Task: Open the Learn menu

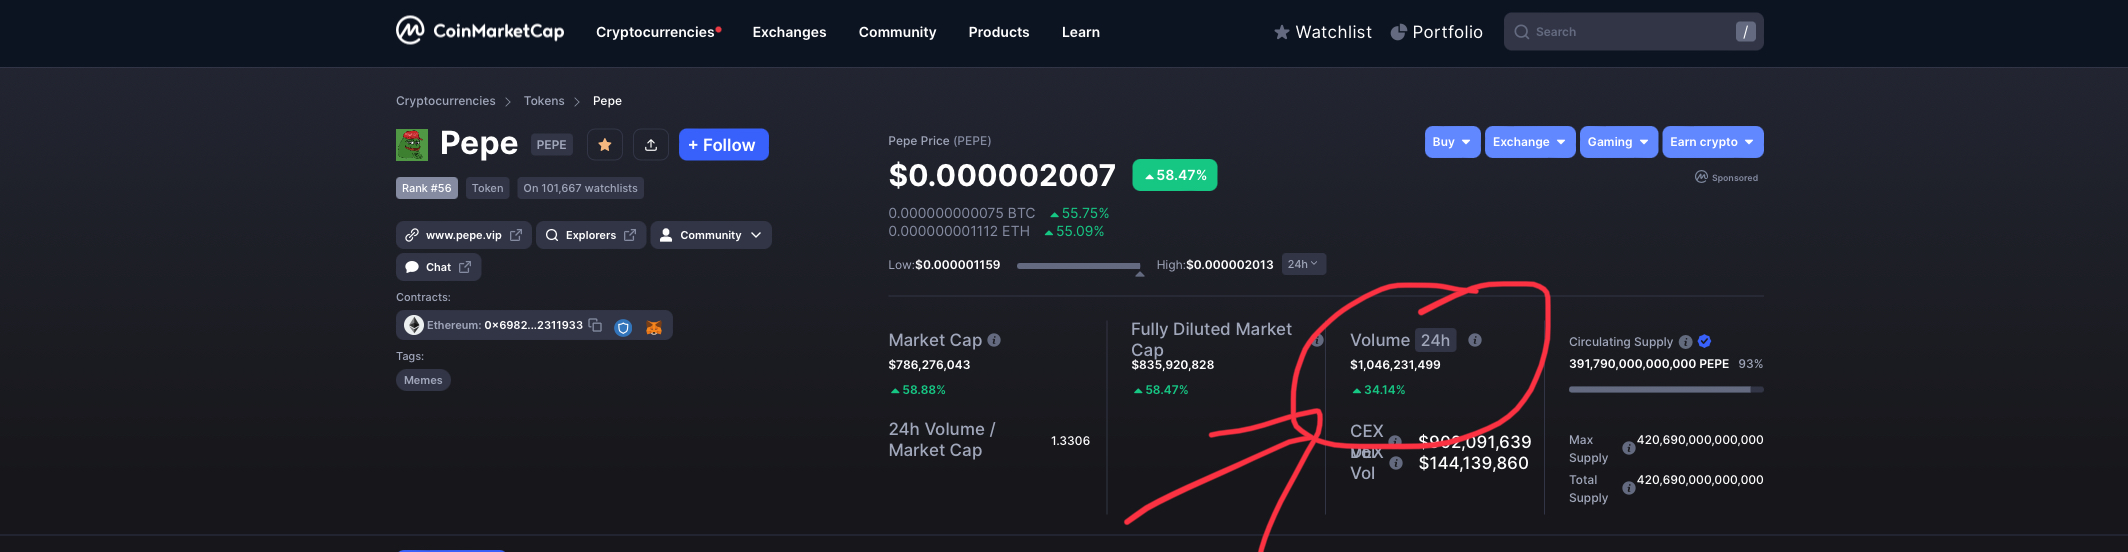Action: point(1081,32)
